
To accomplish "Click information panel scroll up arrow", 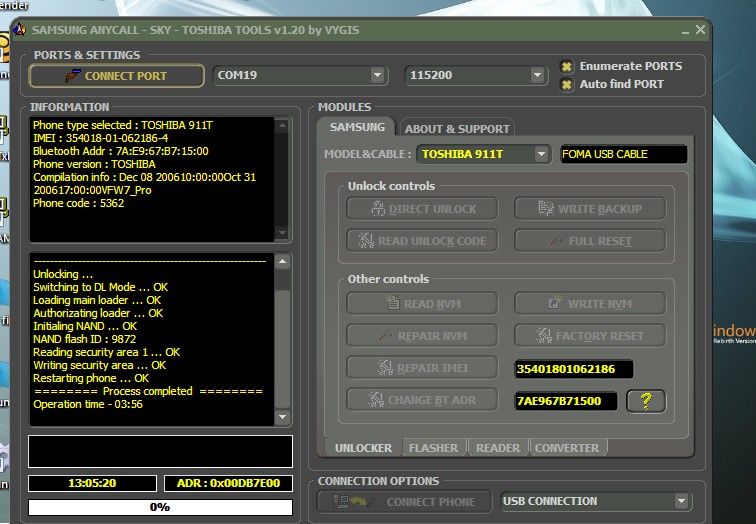I will [x=283, y=125].
